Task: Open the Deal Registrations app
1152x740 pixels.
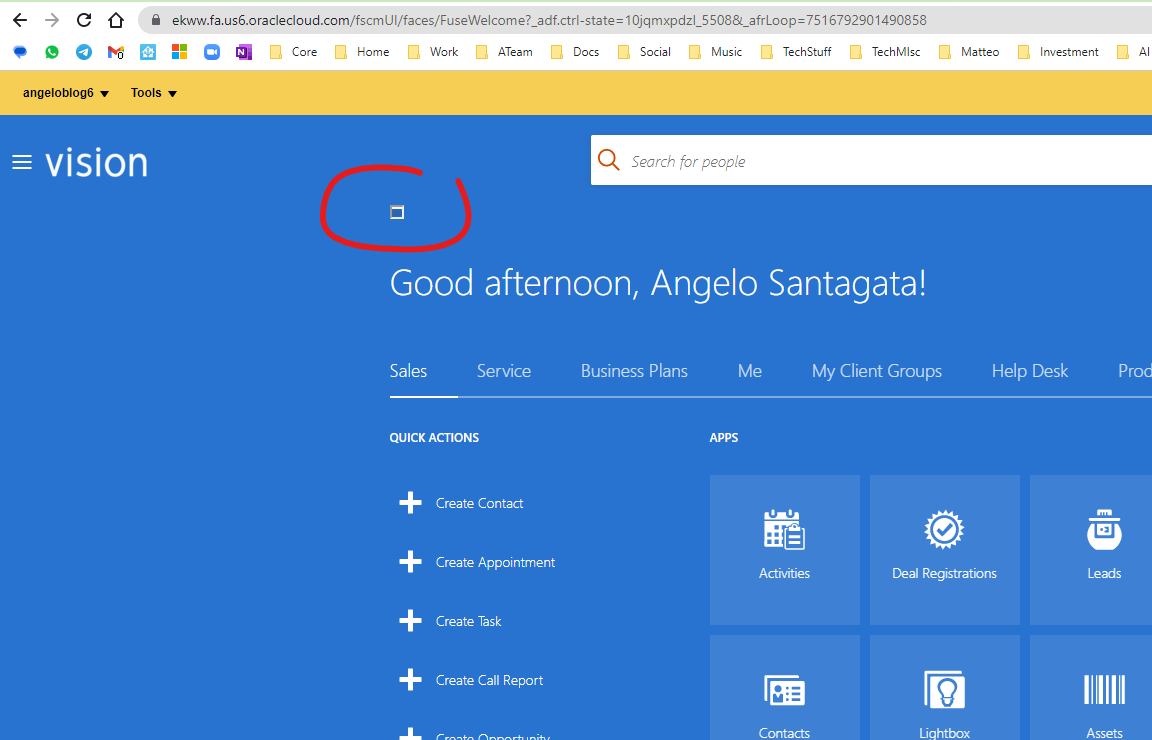Action: point(944,548)
